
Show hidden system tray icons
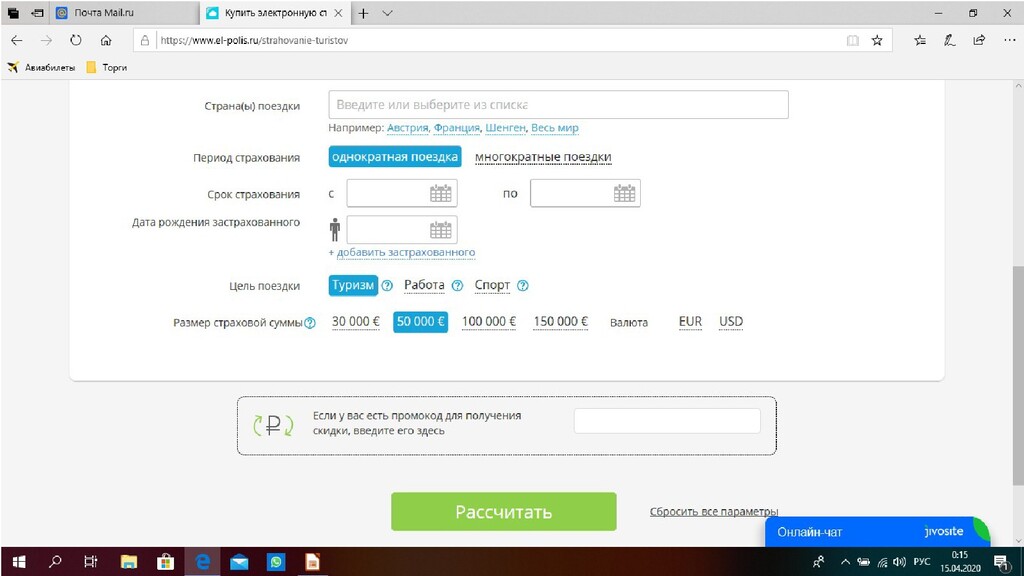click(845, 562)
